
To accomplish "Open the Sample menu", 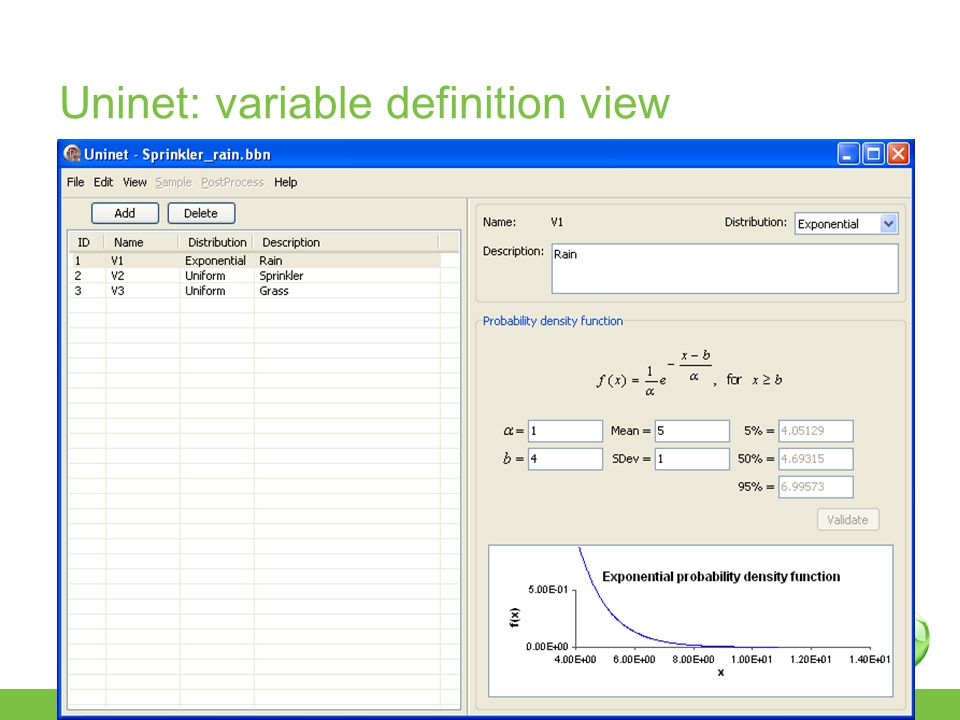I will click(173, 182).
